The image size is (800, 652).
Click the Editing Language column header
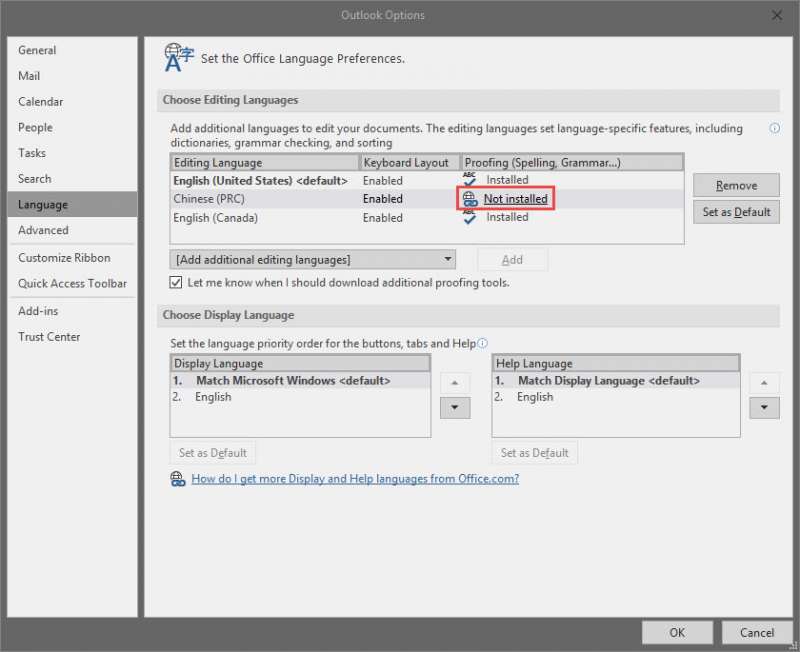tap(265, 163)
